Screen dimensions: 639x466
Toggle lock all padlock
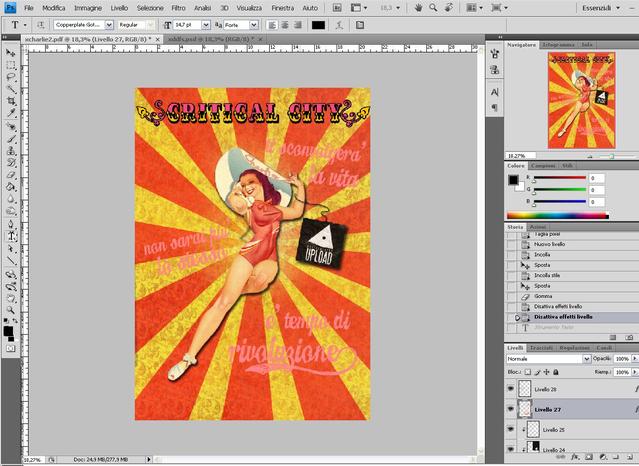click(555, 372)
